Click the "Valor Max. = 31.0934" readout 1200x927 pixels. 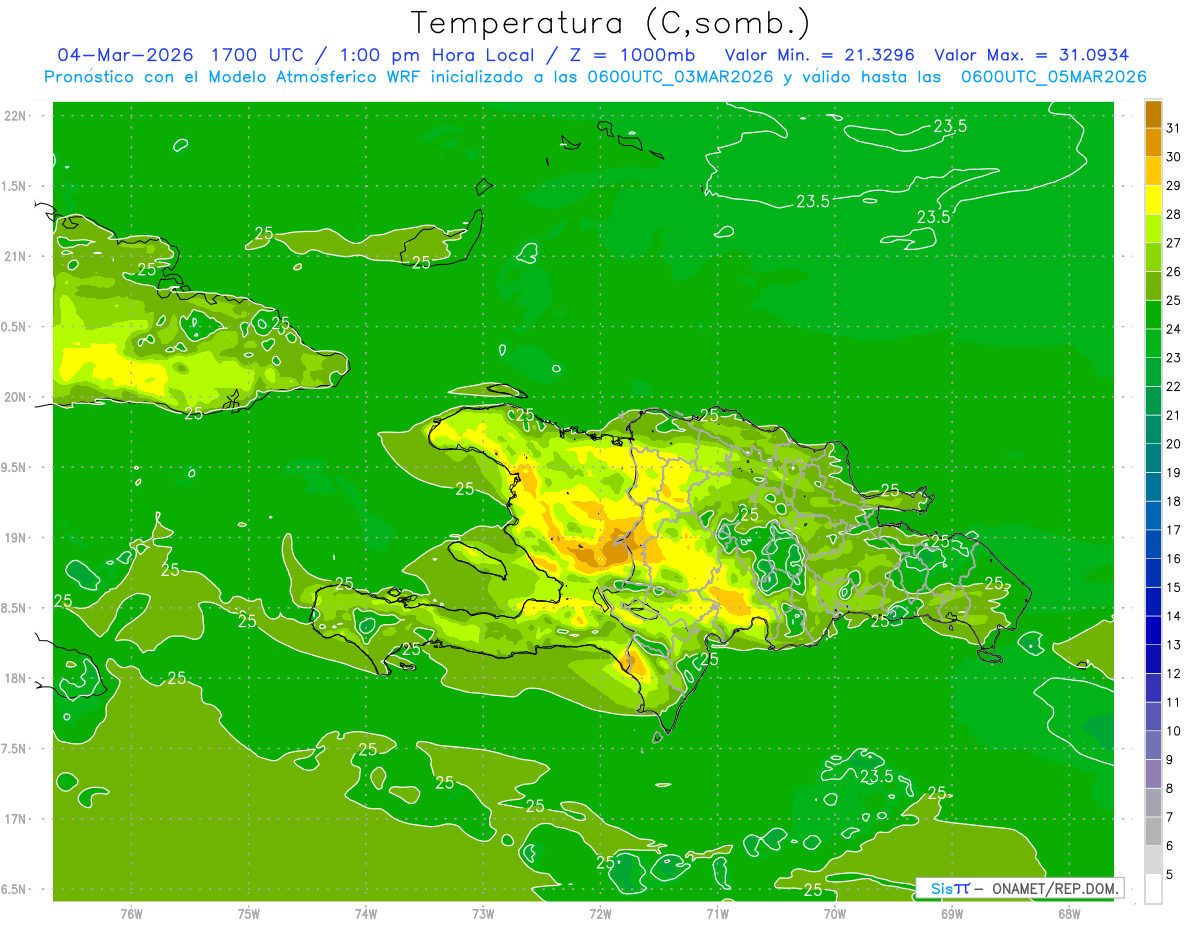1032,55
